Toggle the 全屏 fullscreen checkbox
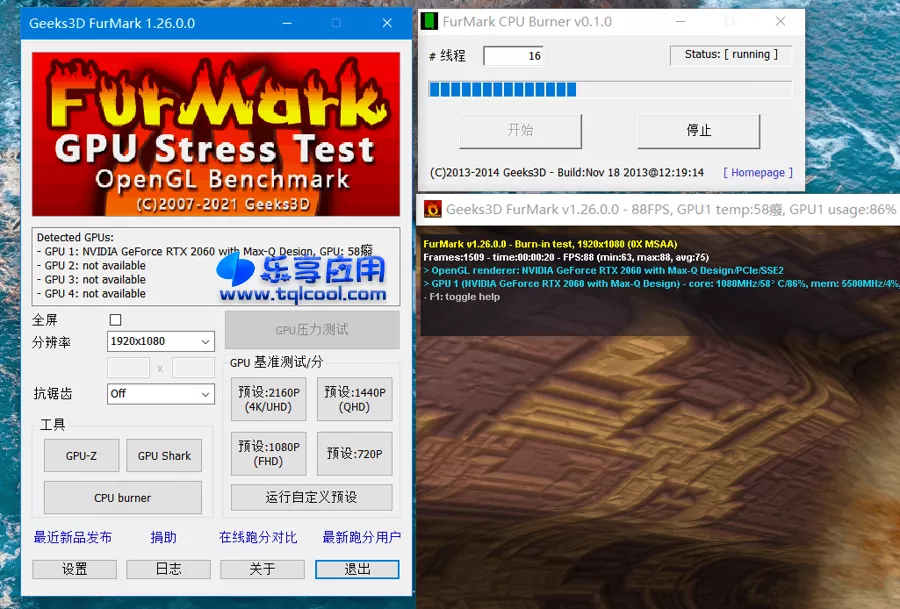 point(115,320)
